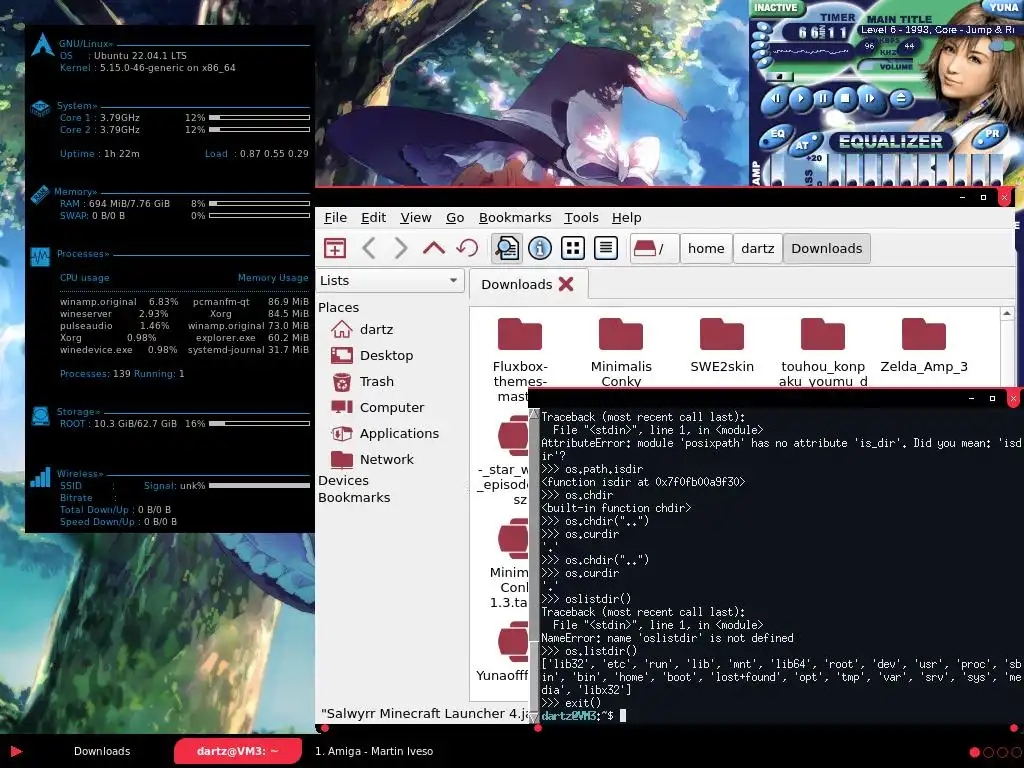Image resolution: width=1024 pixels, height=768 pixels.
Task: Skip to next track in Winamp
Action: point(869,99)
